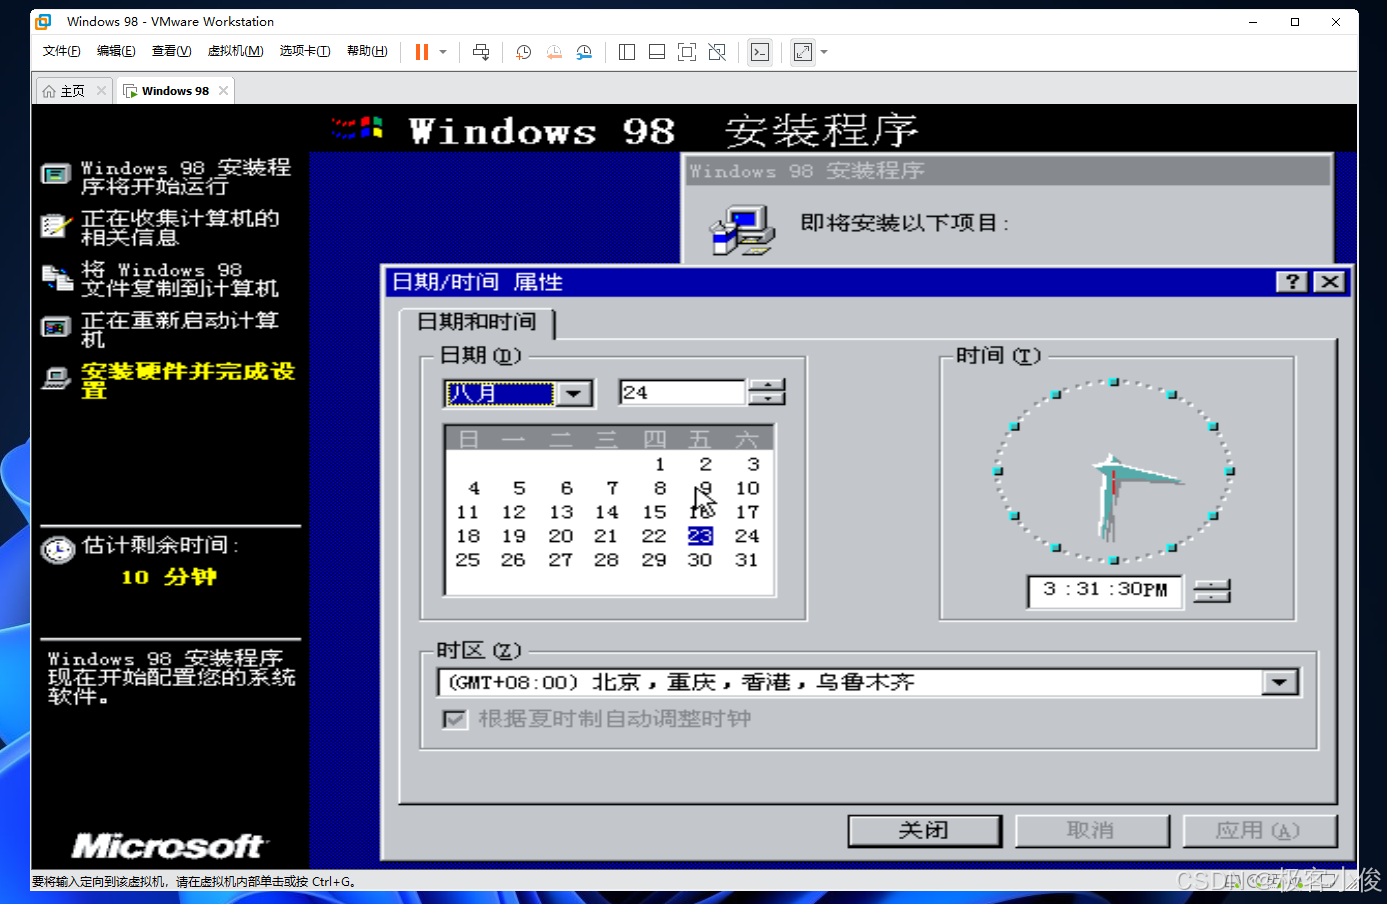The image size is (1387, 904).
Task: Click the full screen mode icon
Action: 687,52
